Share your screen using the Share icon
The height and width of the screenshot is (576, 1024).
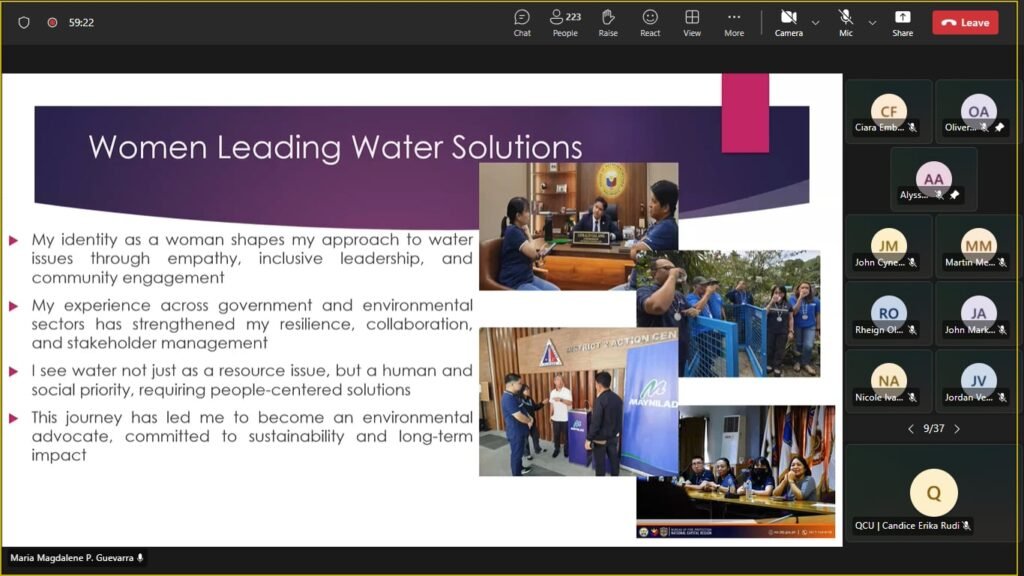[902, 22]
